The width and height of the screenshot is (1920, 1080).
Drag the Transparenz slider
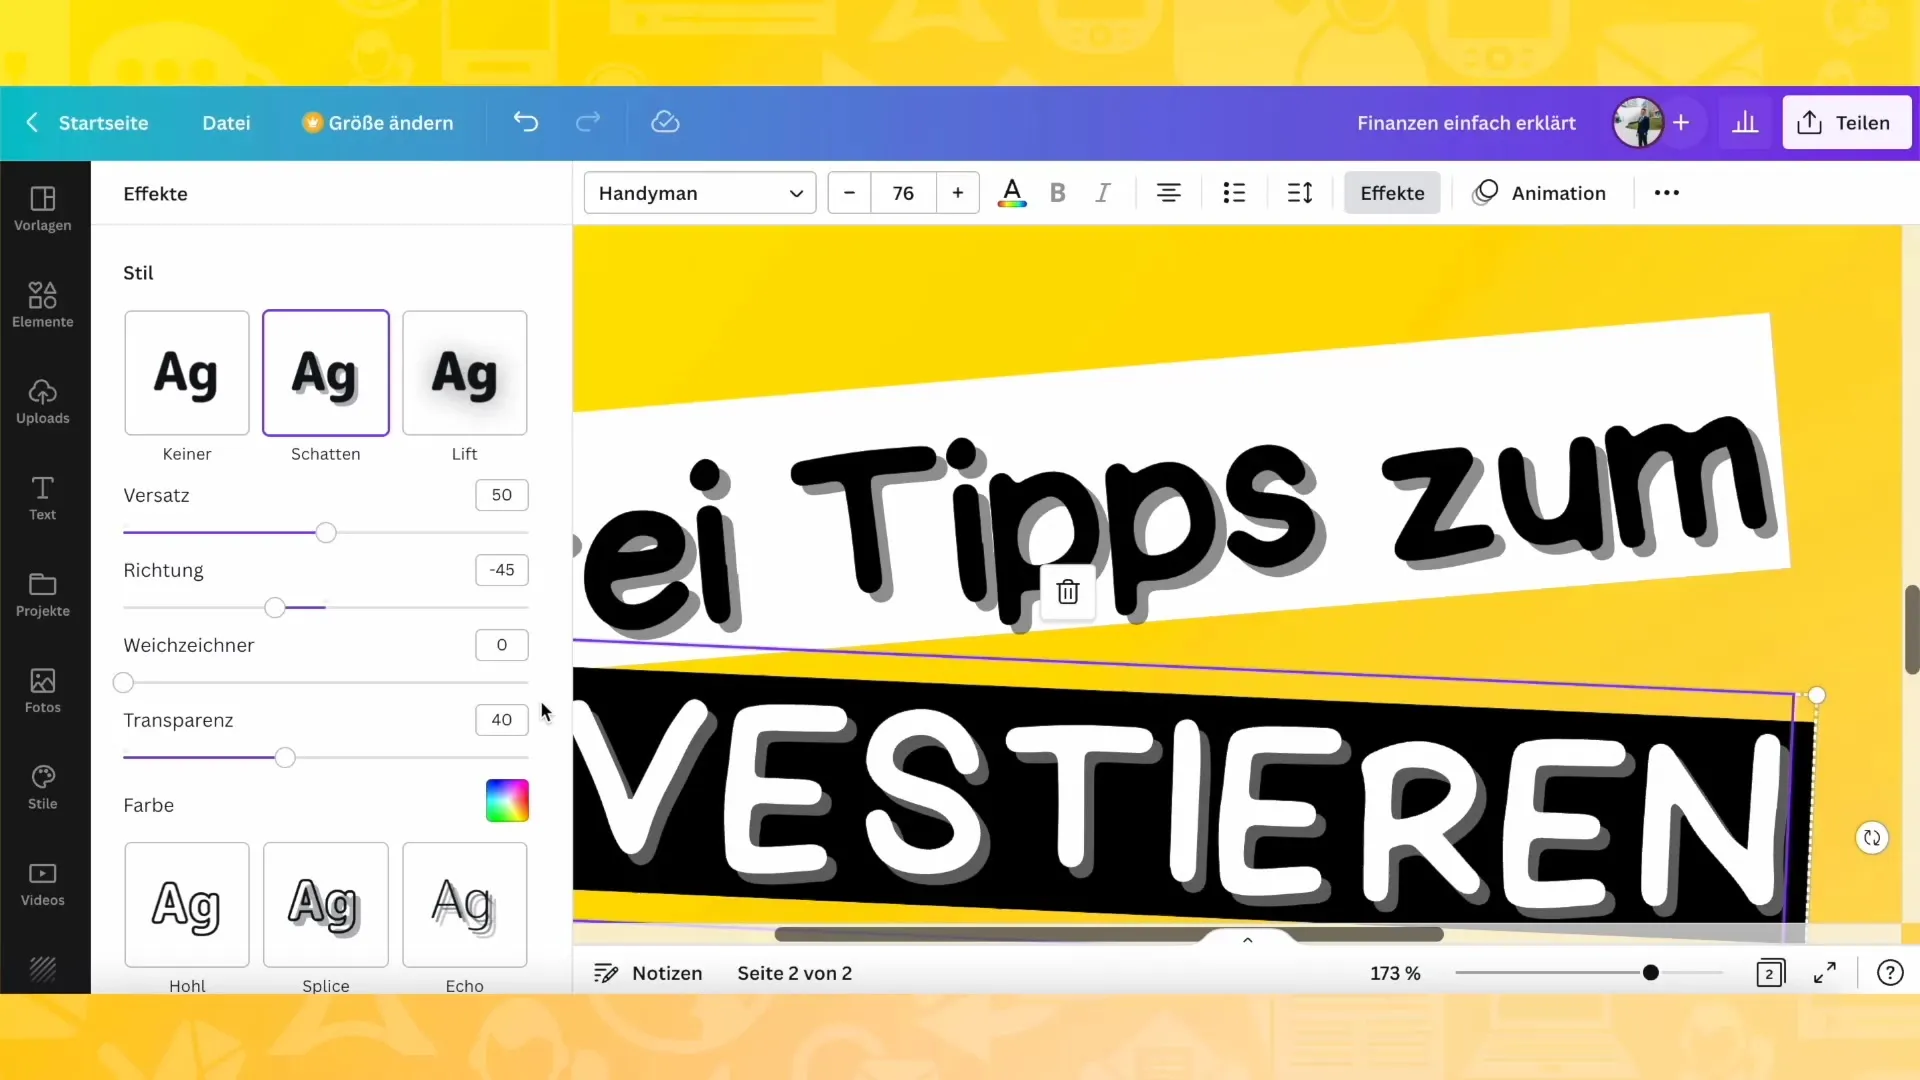click(x=285, y=757)
